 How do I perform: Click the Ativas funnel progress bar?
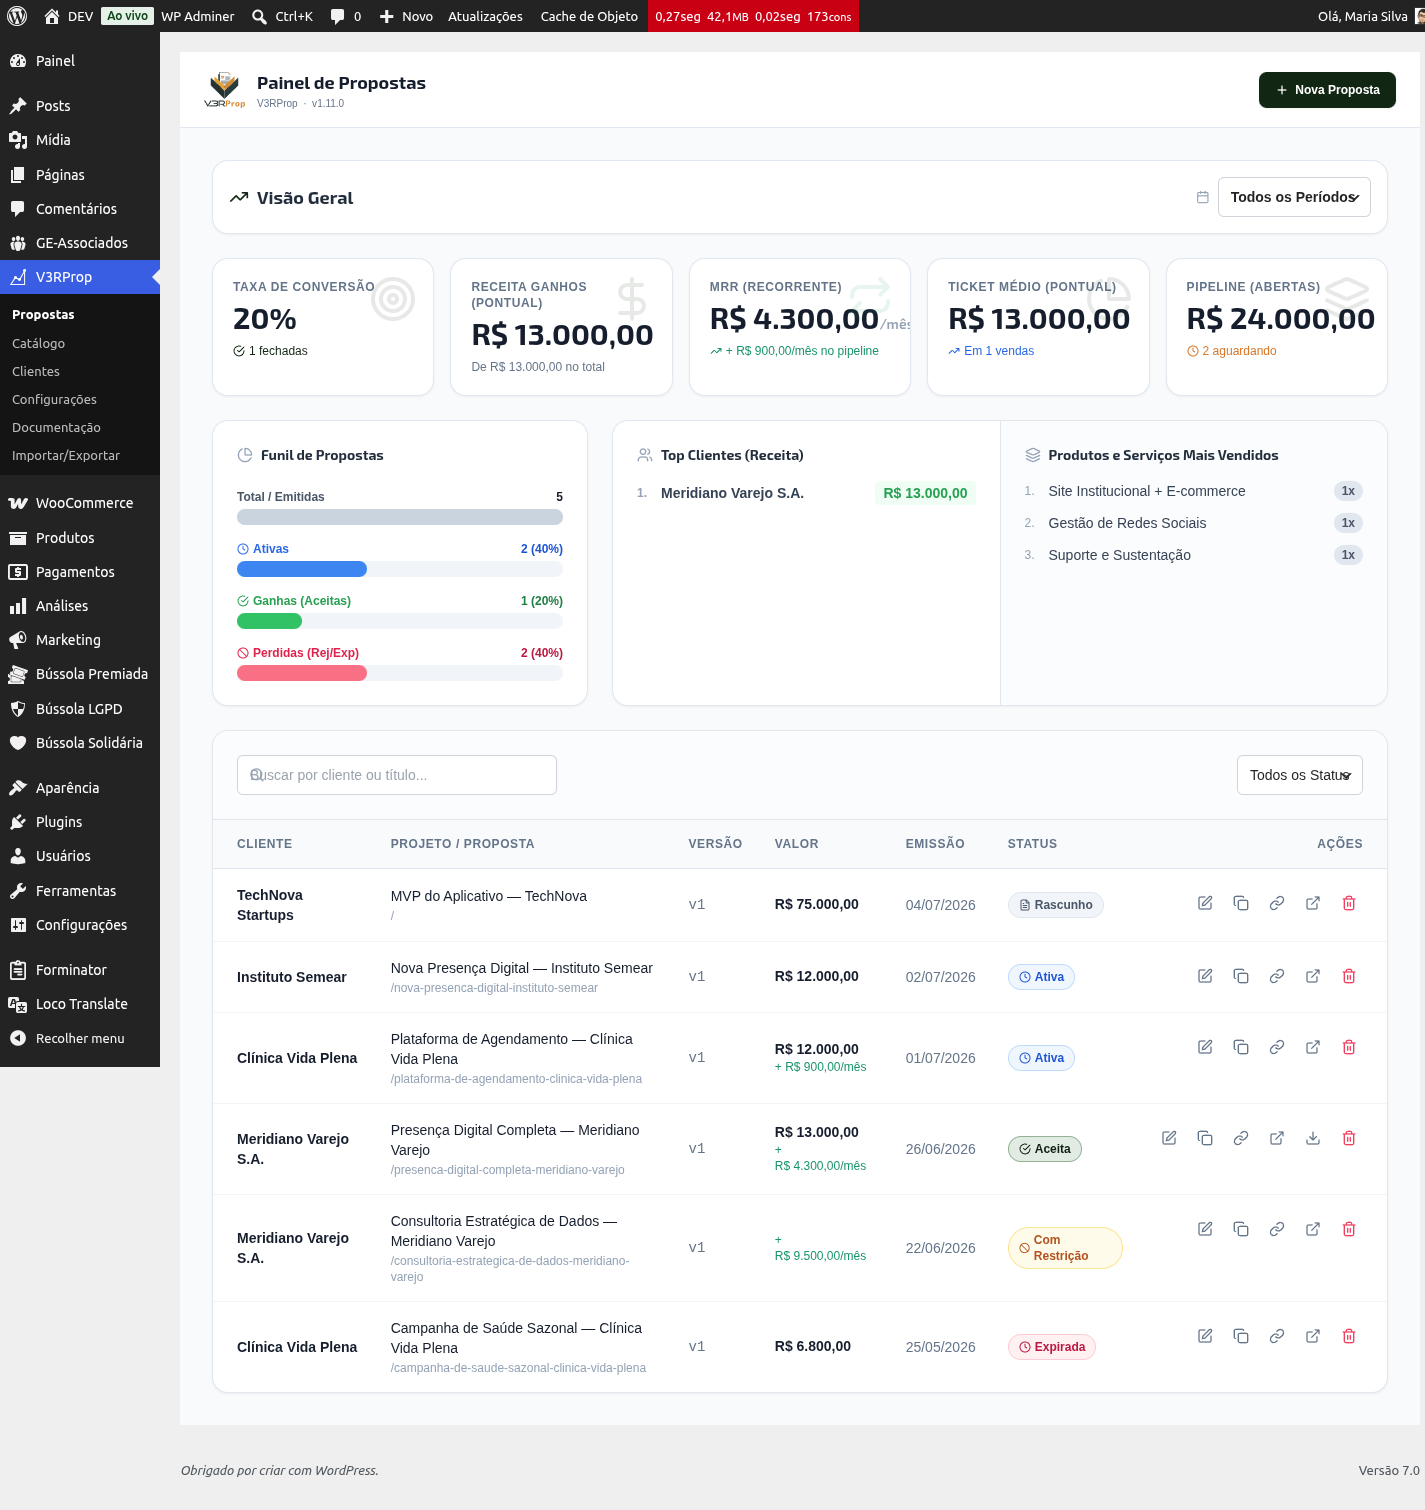tap(400, 569)
